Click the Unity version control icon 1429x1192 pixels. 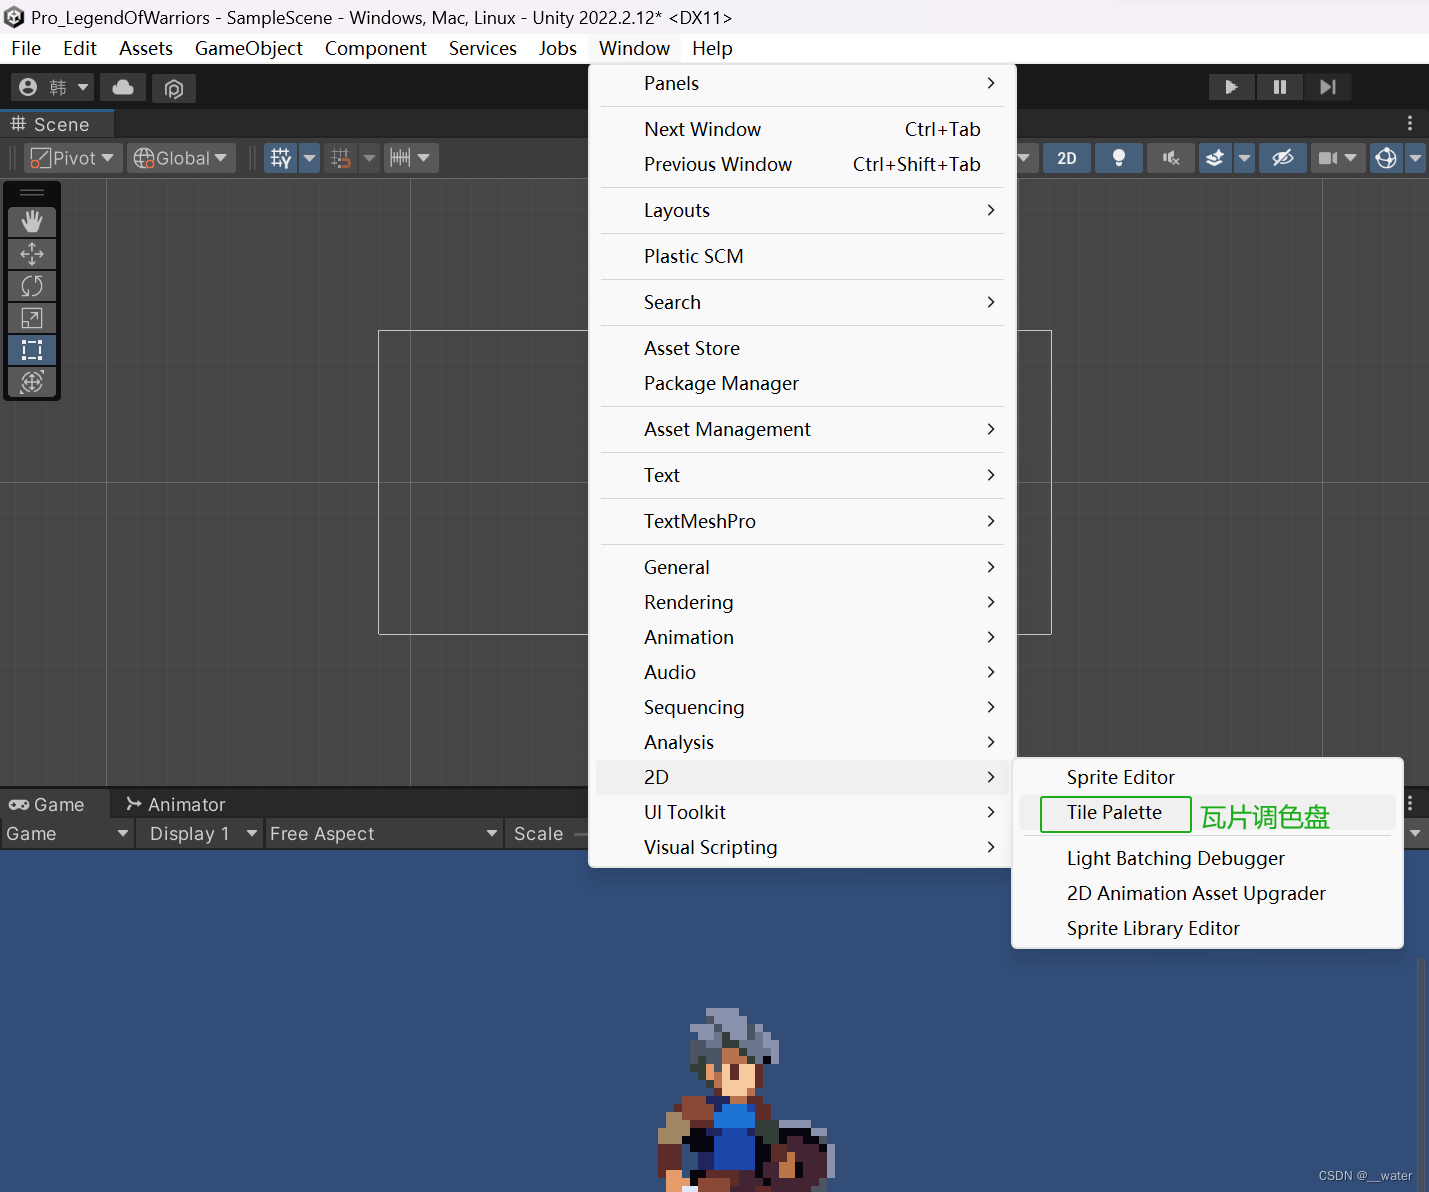(x=174, y=88)
